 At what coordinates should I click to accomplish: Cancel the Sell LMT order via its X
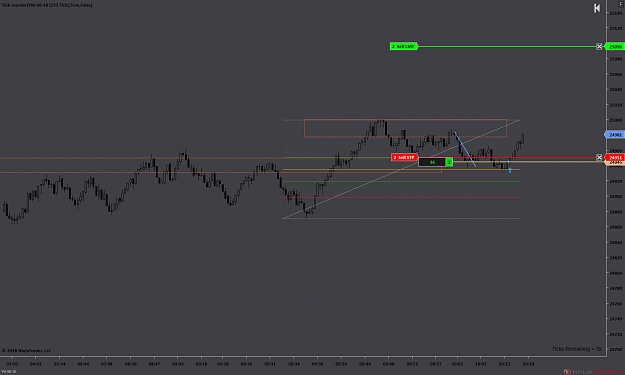(x=599, y=47)
